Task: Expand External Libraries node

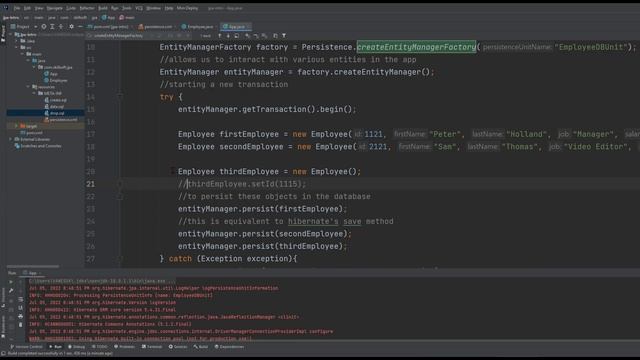Action: click(x=11, y=139)
